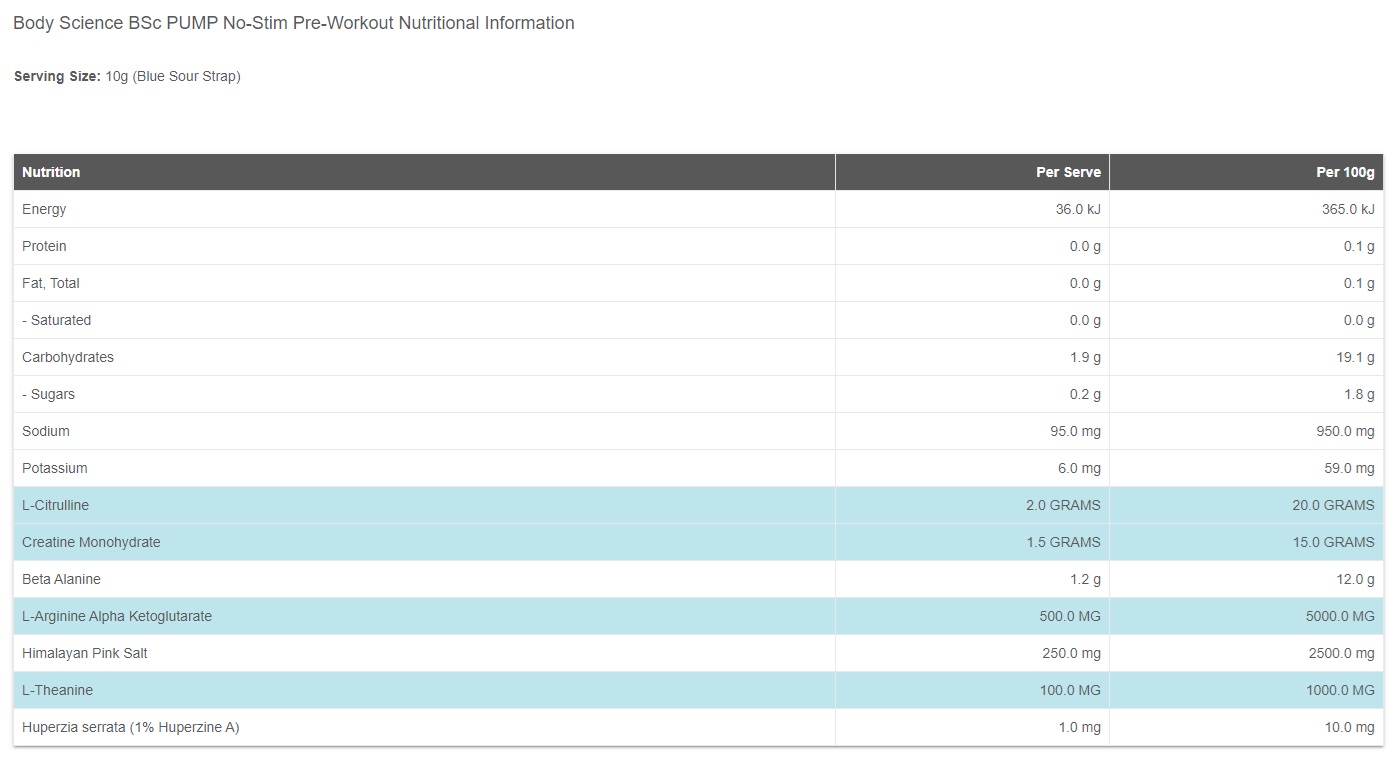Click the 1.0 mg Huperzia value

point(1080,727)
